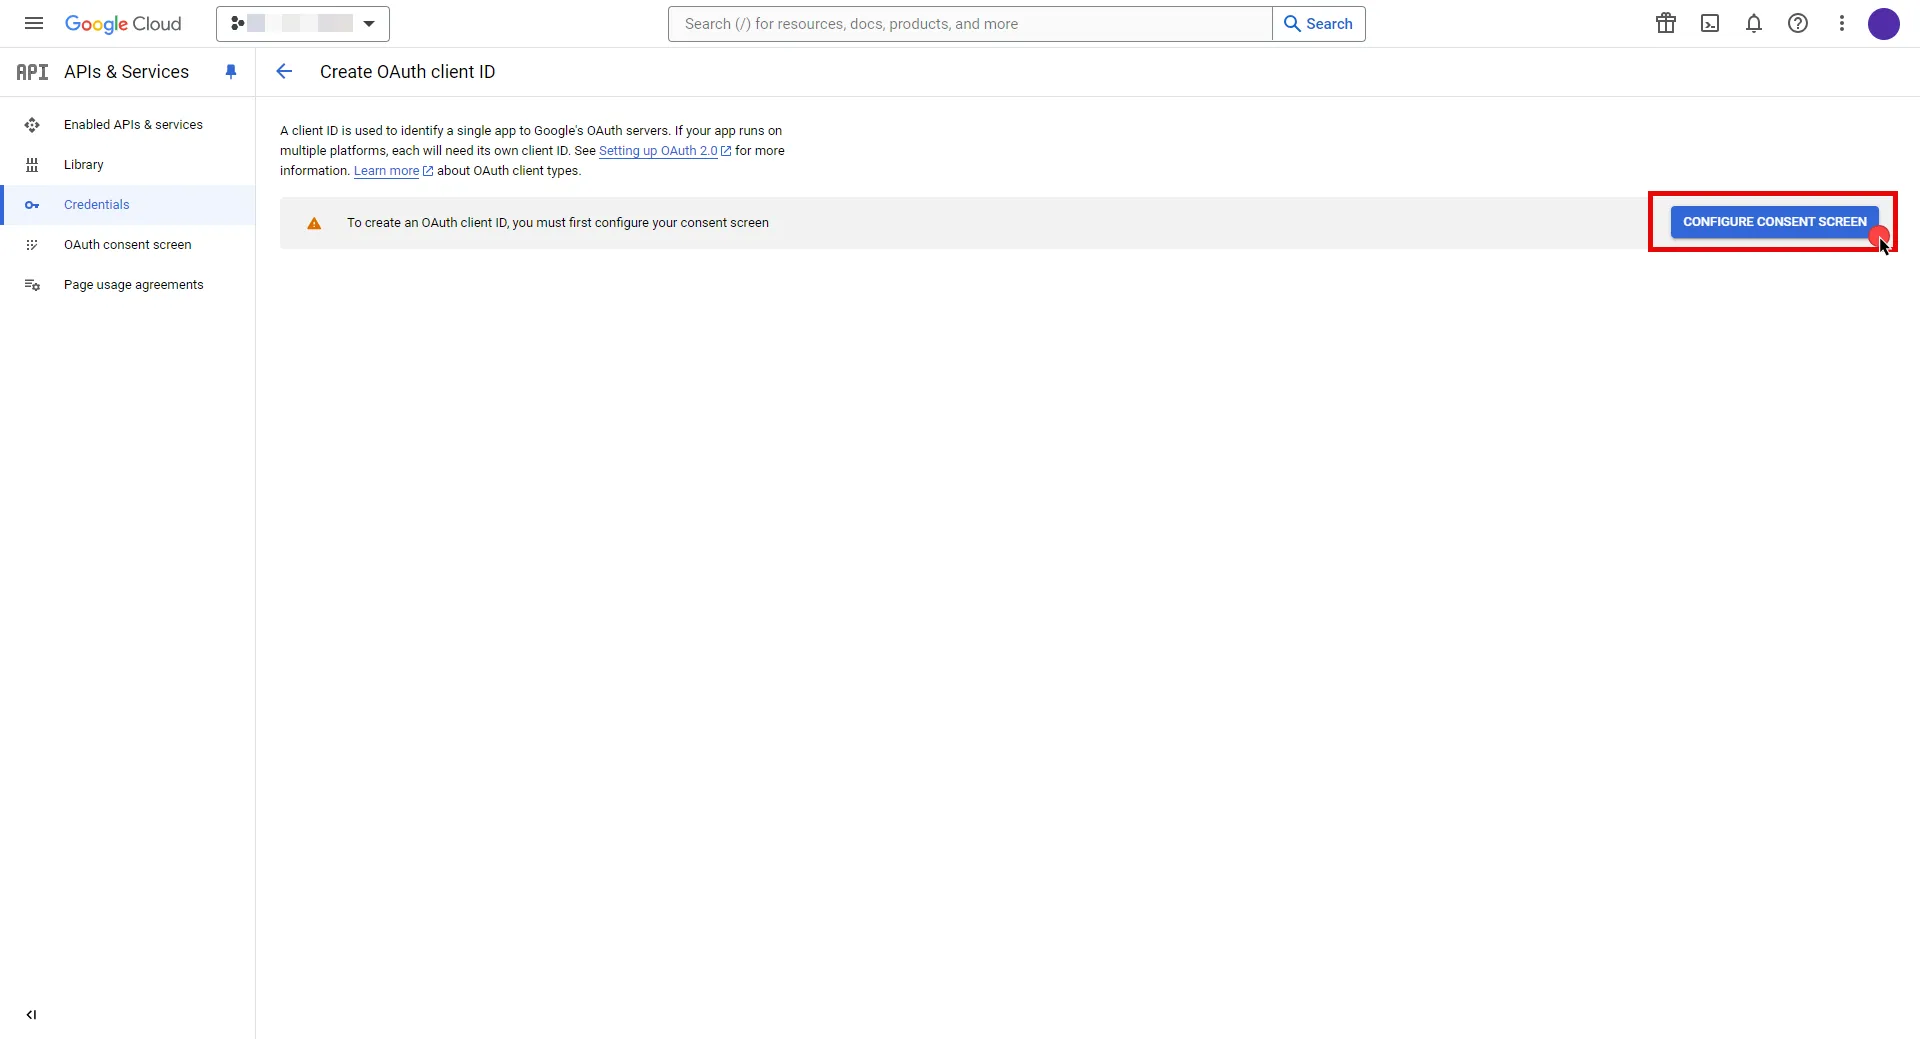The image size is (1920, 1039).
Task: Open the notifications bell
Action: 1753,23
